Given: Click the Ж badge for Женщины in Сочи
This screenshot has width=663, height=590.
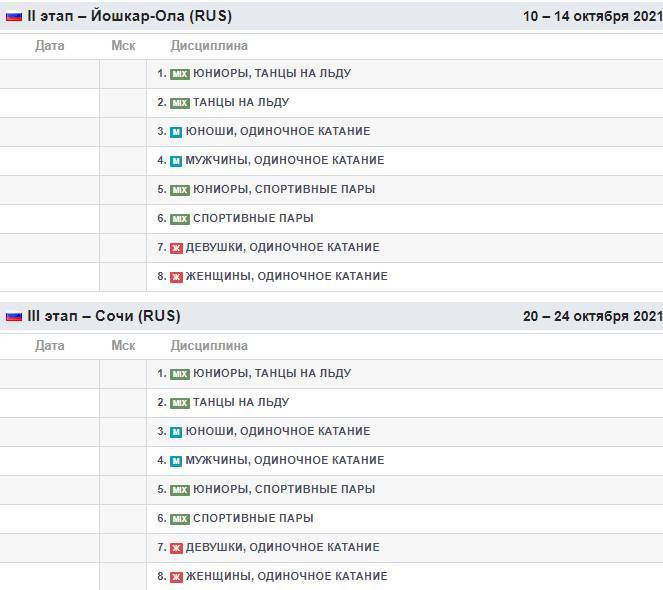Looking at the screenshot, I should [x=176, y=577].
